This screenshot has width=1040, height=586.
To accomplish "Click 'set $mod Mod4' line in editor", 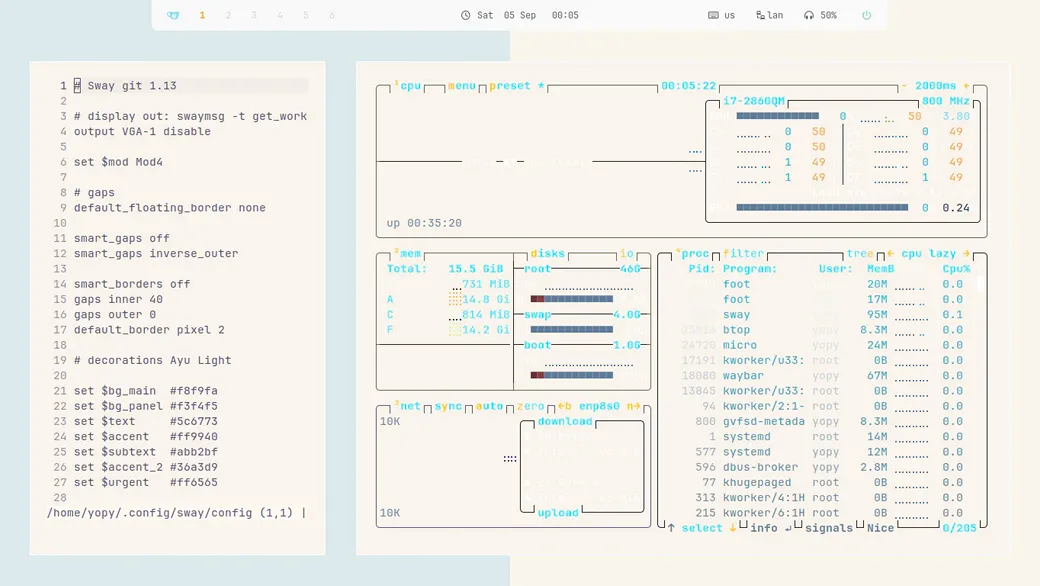I will (x=118, y=162).
